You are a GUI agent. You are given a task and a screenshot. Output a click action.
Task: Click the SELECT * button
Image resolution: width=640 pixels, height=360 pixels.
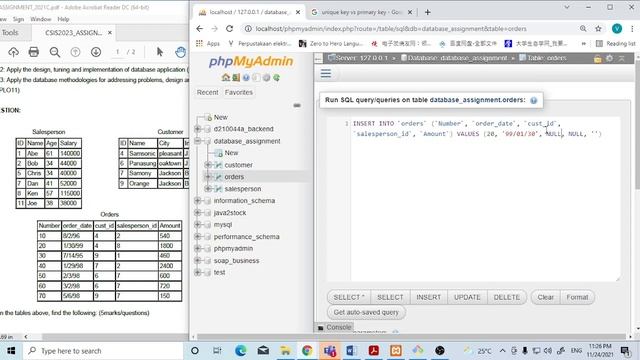349,297
